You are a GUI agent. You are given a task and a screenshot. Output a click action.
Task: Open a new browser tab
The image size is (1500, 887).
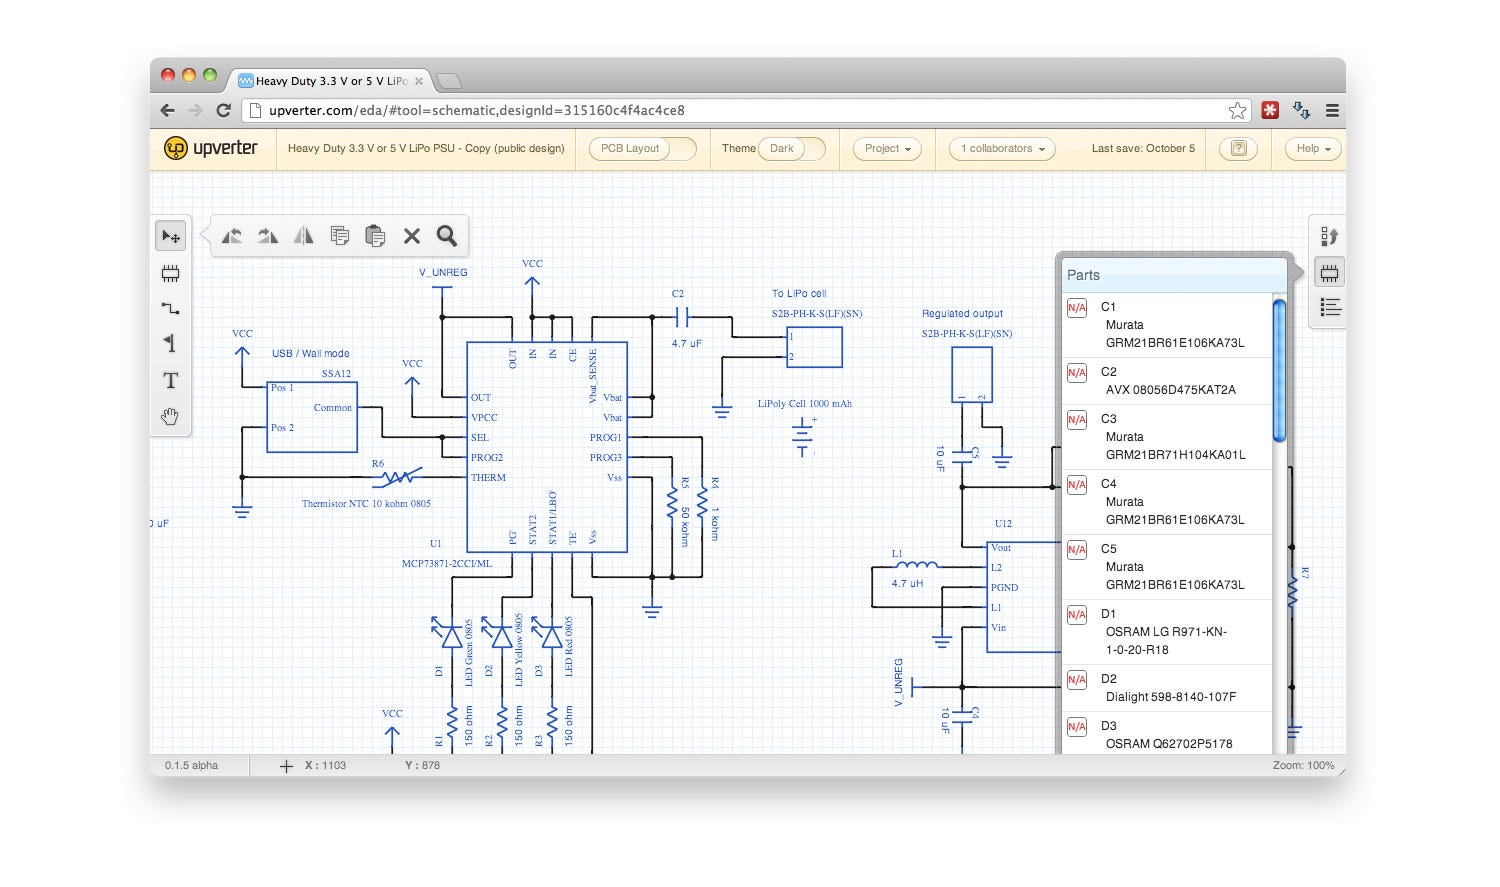point(449,81)
